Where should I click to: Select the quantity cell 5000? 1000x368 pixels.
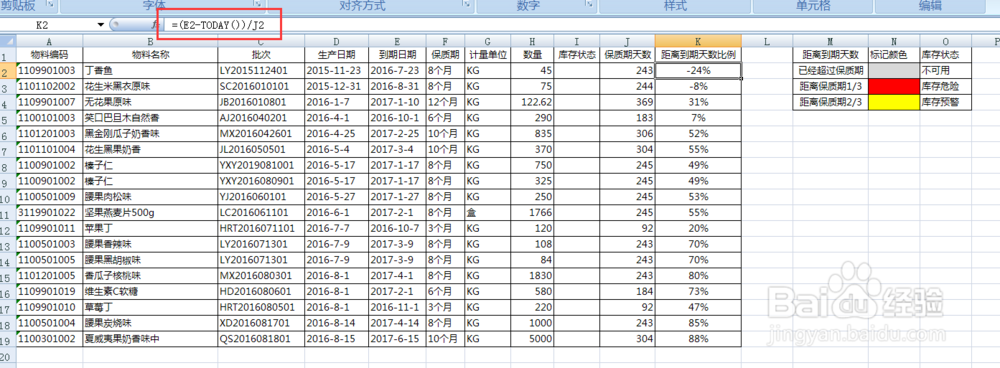pos(532,340)
